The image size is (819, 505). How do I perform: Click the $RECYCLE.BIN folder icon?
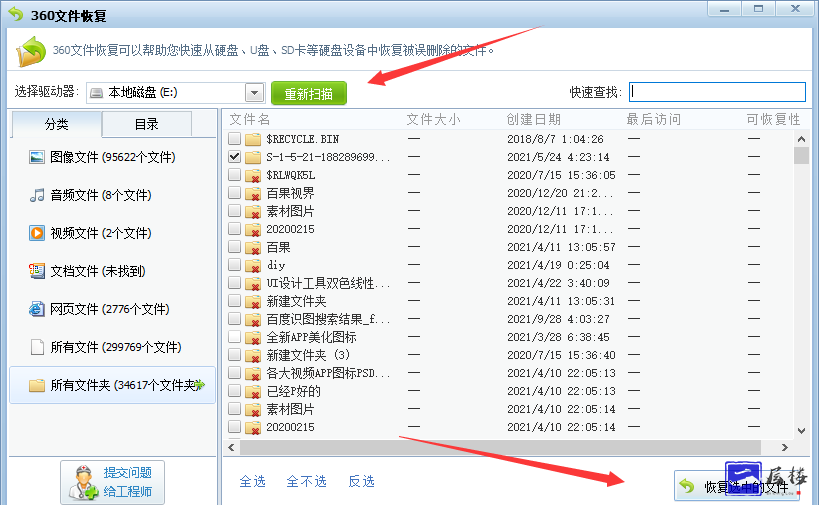click(253, 139)
